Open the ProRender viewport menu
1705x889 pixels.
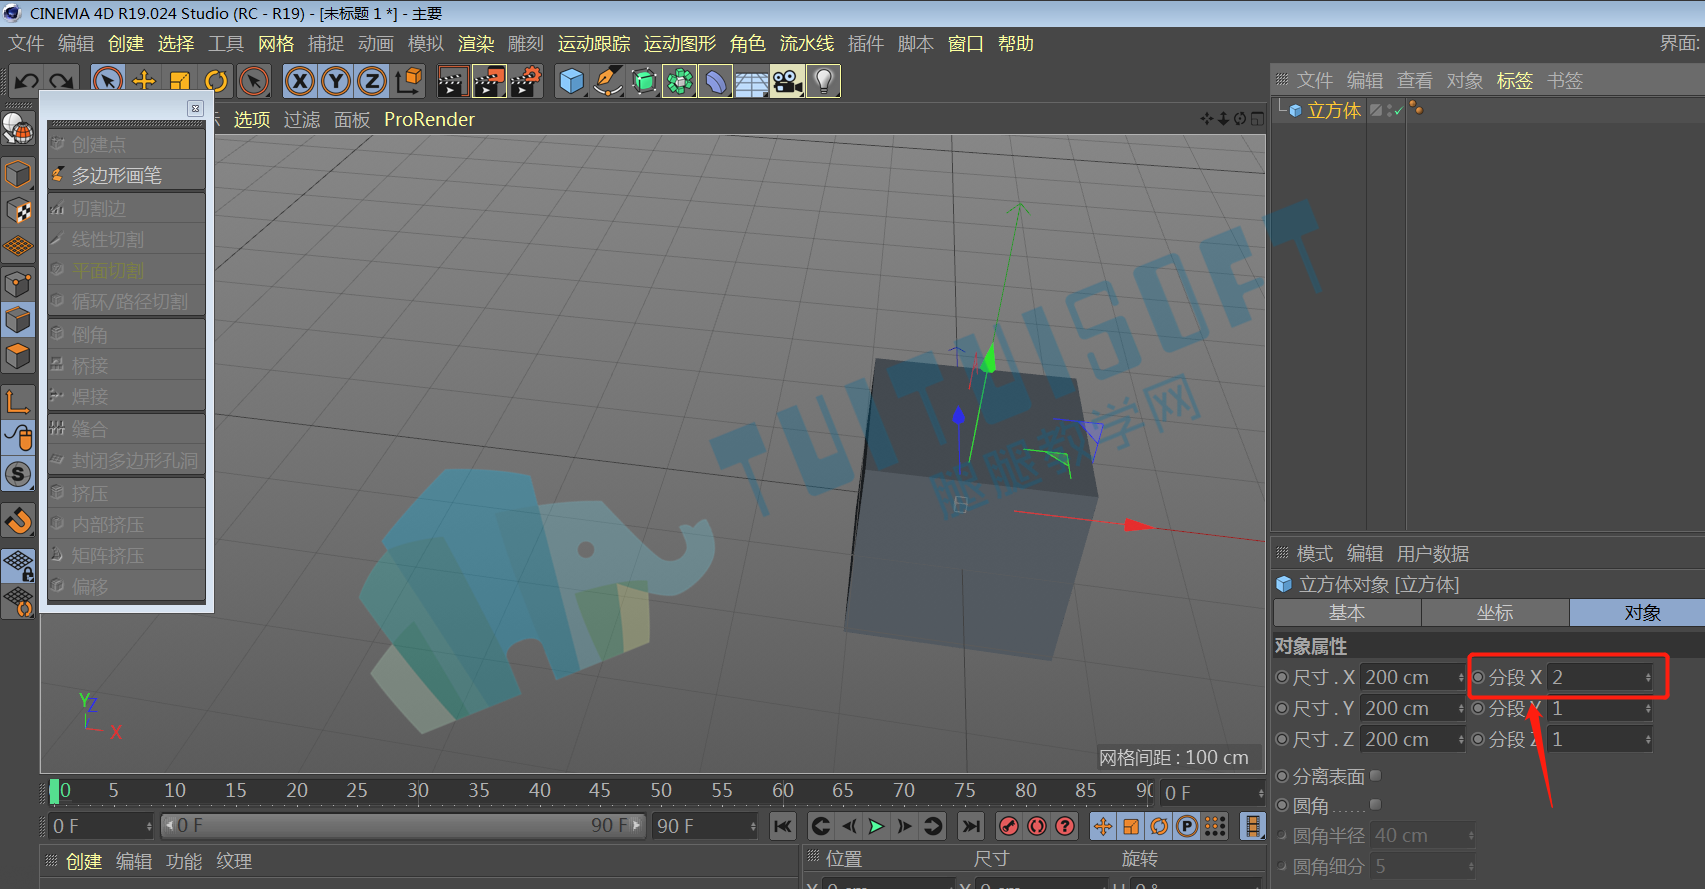pos(429,119)
